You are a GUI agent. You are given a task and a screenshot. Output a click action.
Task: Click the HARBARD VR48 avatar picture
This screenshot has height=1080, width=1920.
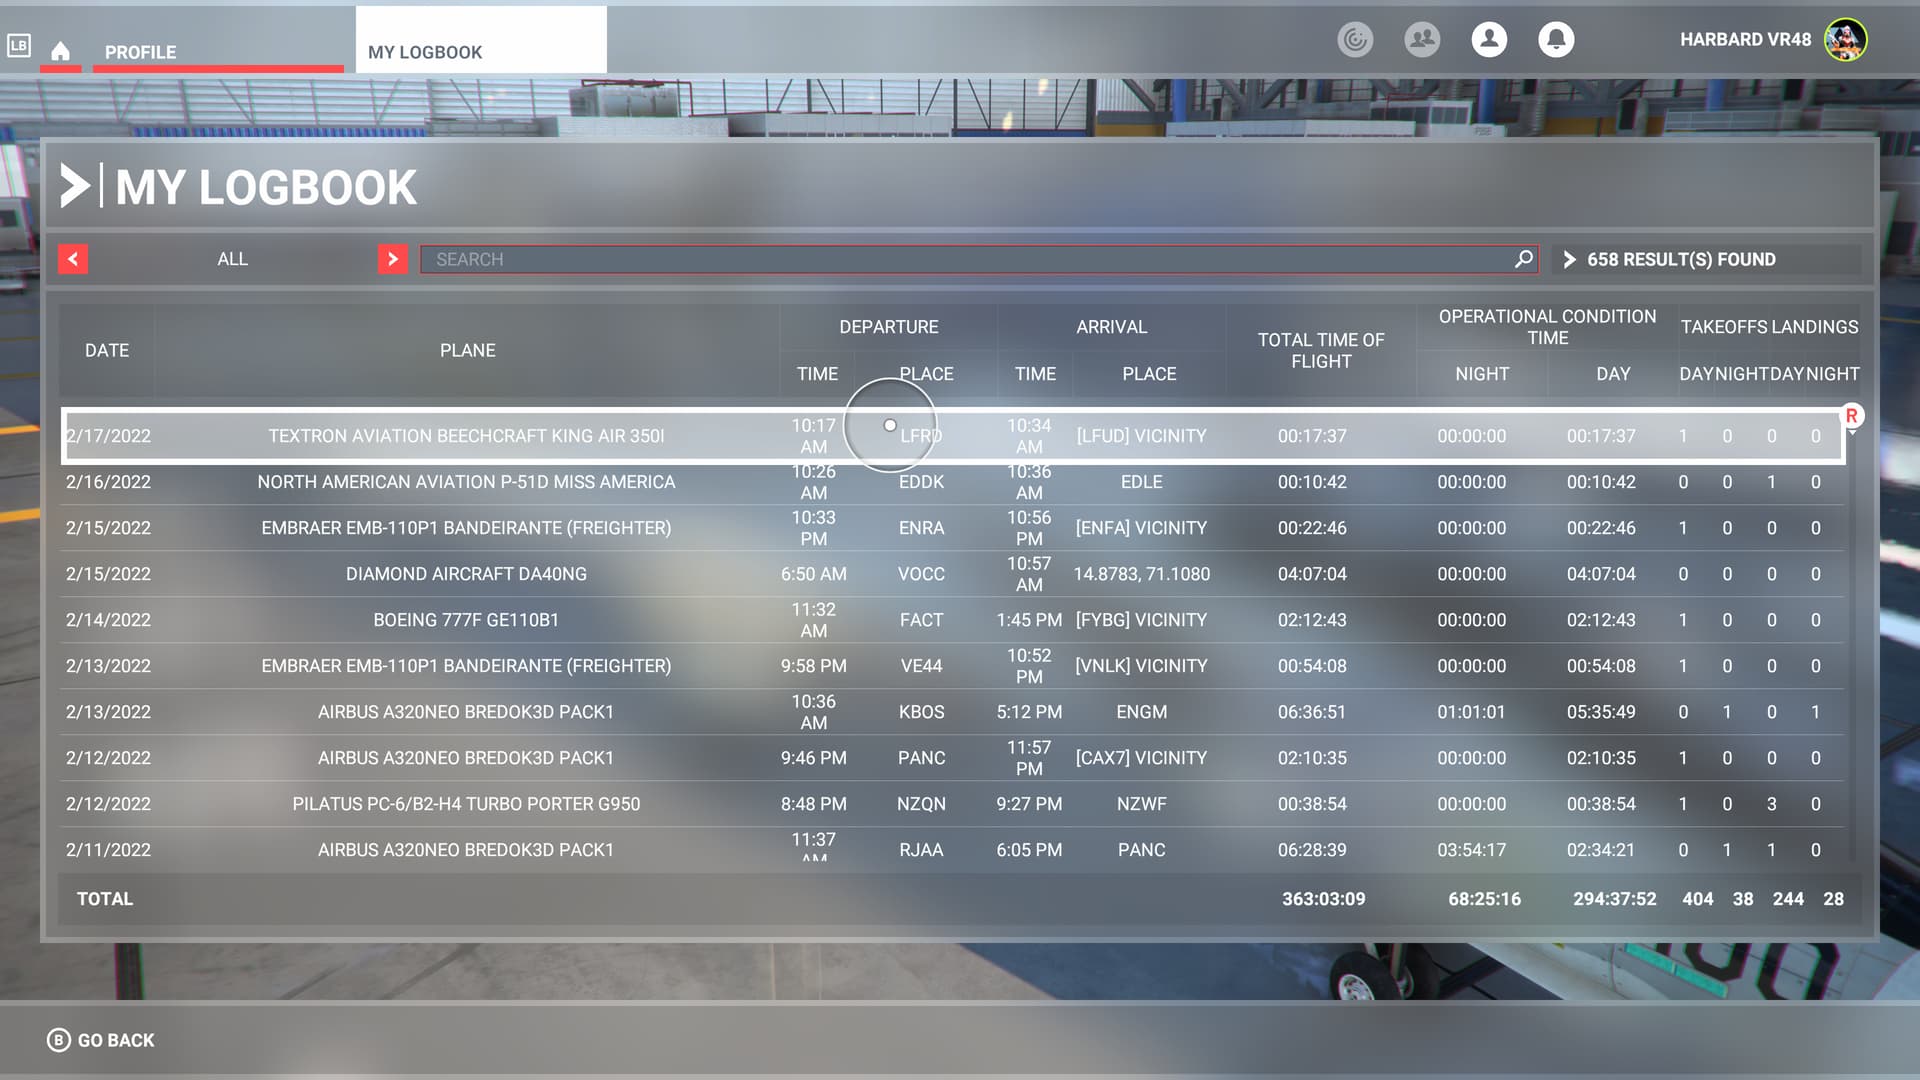(x=1845, y=40)
